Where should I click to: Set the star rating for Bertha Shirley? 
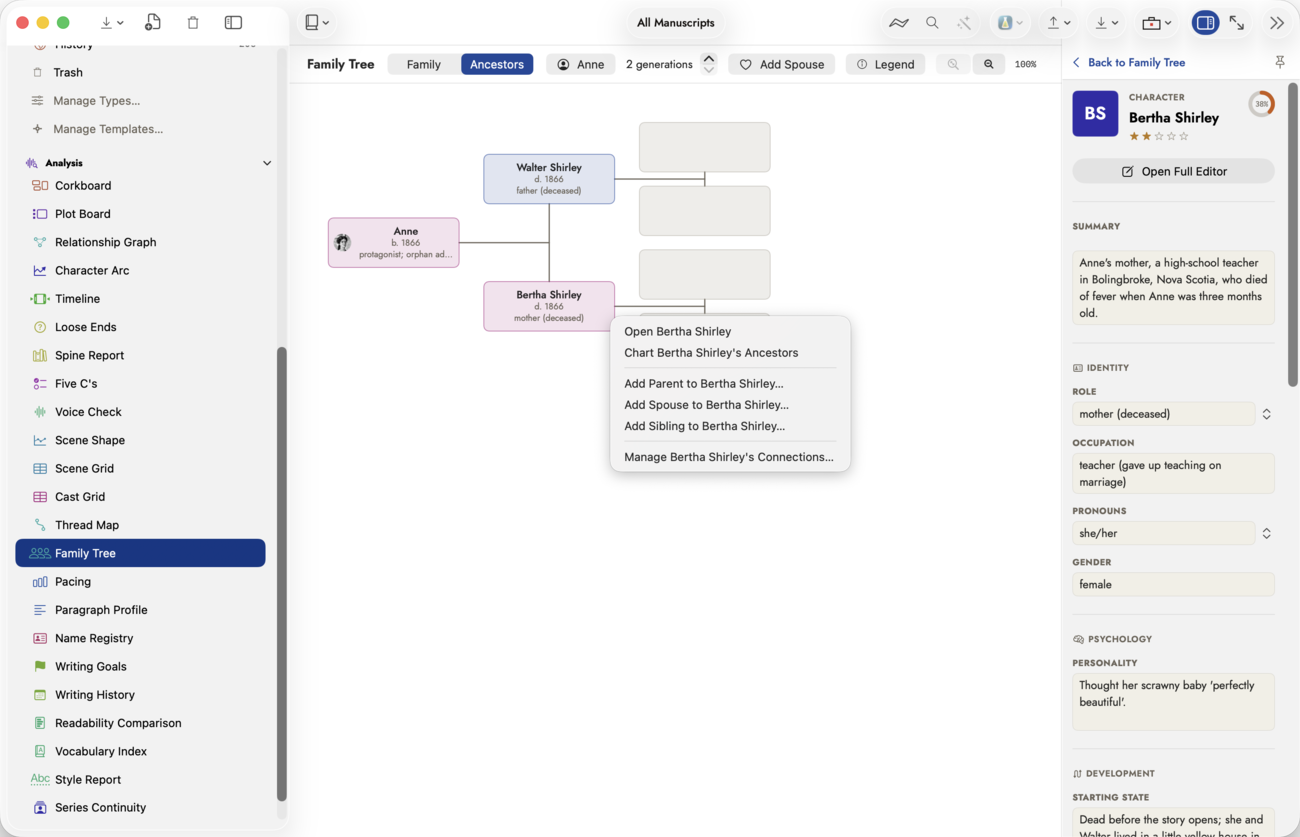click(1159, 136)
